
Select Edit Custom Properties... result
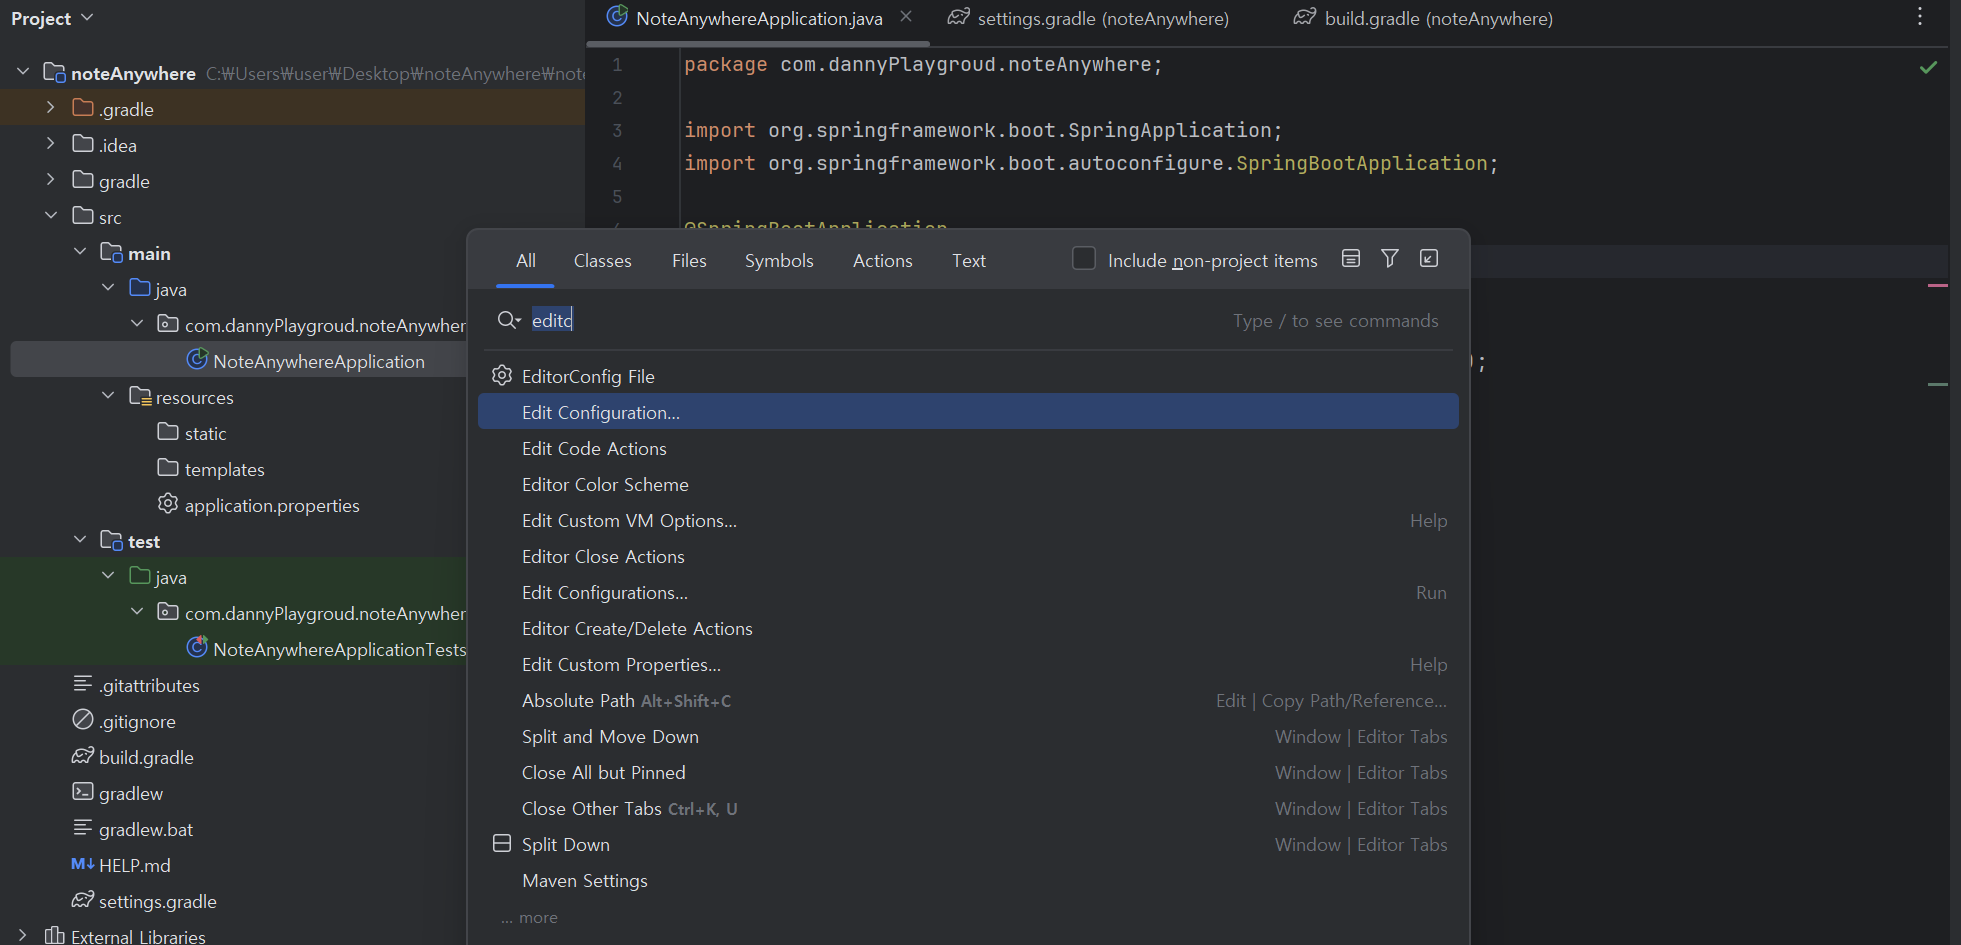(x=968, y=664)
